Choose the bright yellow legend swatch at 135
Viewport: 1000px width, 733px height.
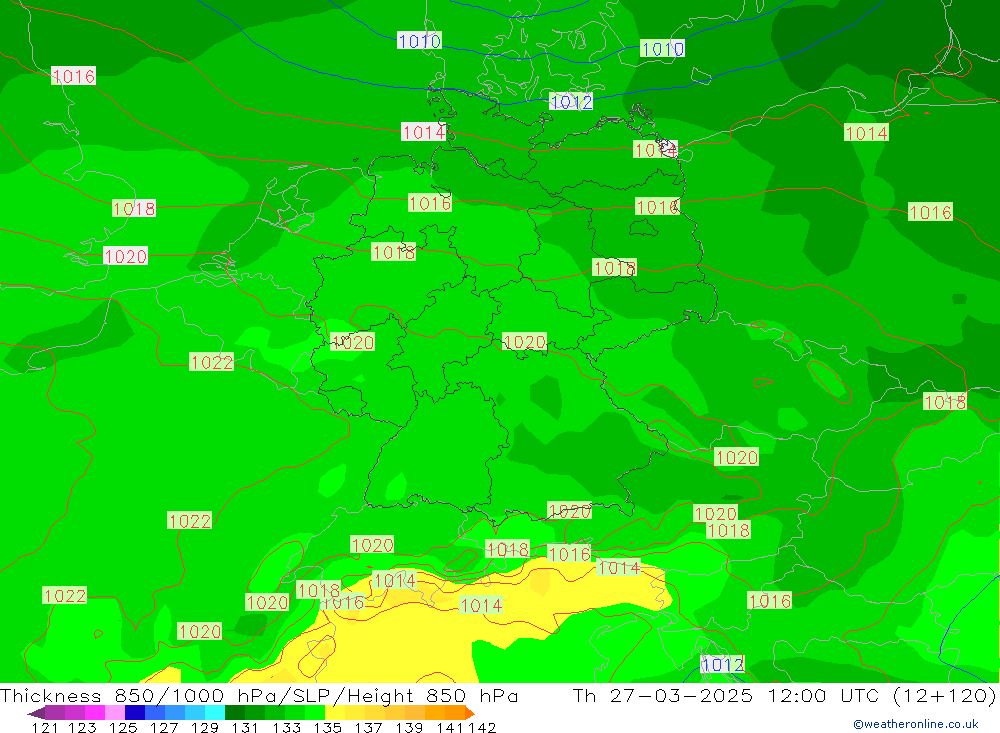coord(335,713)
